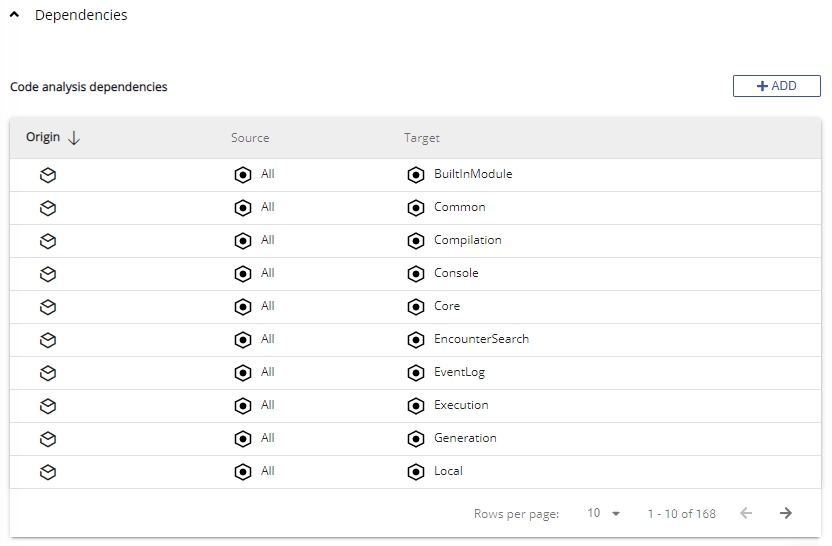
Task: Click the Origin sort arrow icon
Action: tap(74, 138)
